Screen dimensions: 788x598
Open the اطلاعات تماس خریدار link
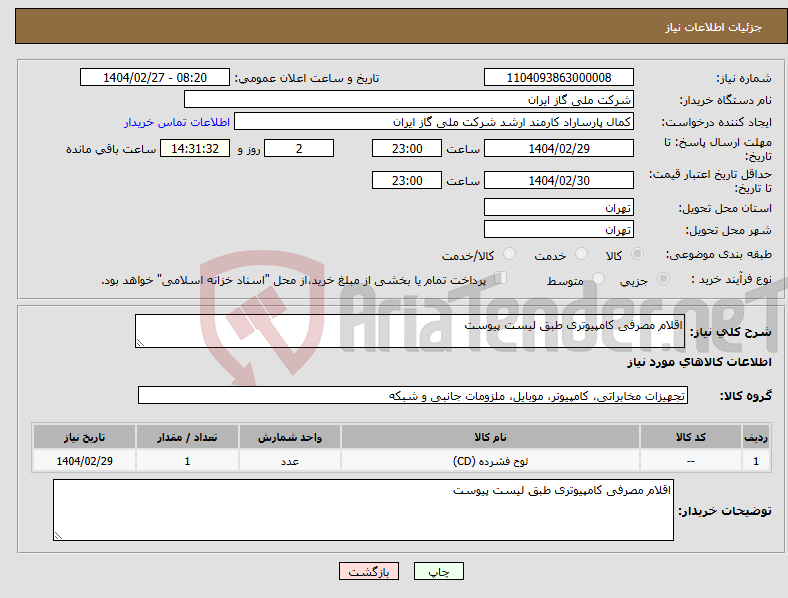click(x=177, y=122)
